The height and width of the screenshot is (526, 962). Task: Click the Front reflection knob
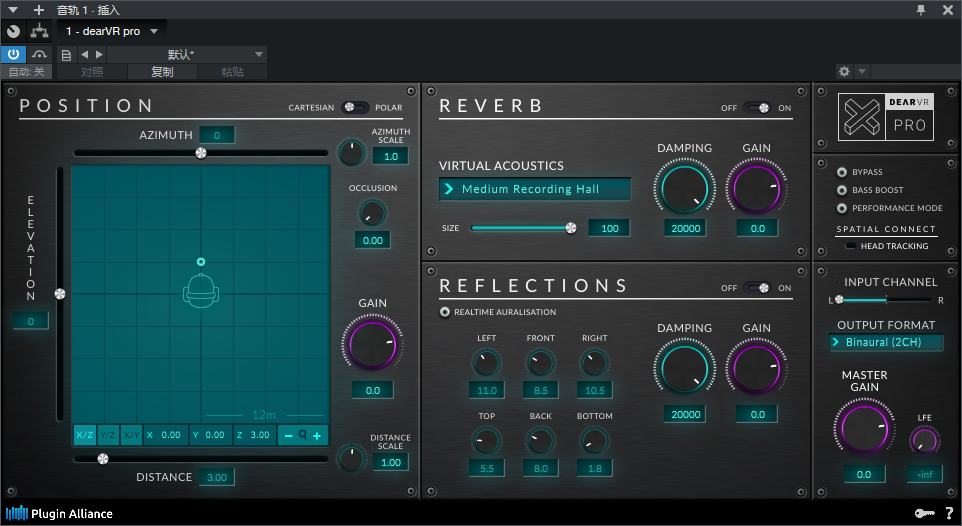click(x=540, y=363)
